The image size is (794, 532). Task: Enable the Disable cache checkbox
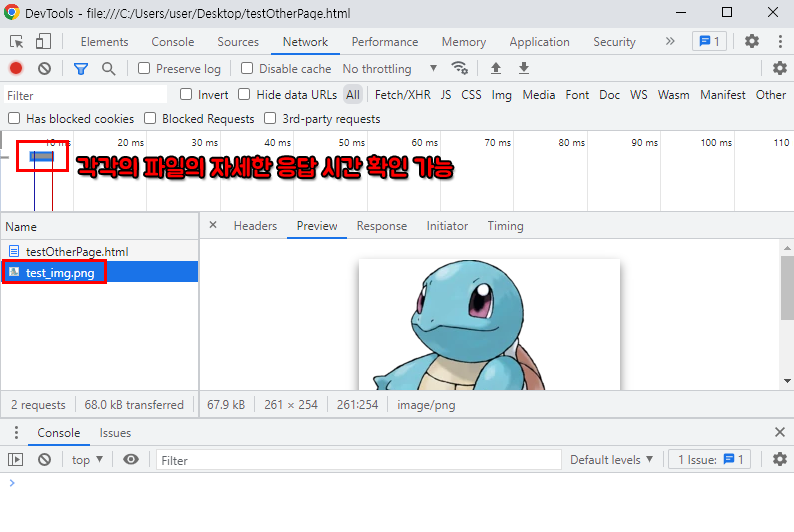[x=247, y=68]
